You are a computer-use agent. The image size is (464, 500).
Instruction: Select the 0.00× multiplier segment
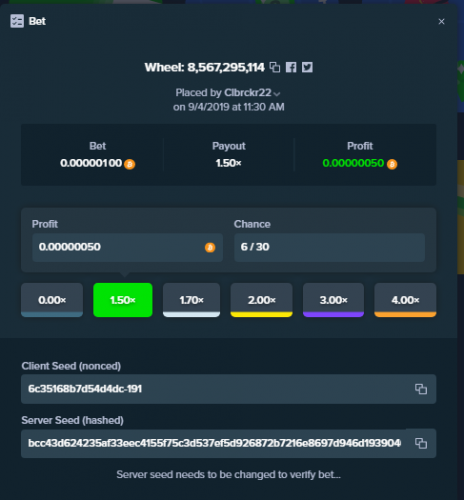52,300
